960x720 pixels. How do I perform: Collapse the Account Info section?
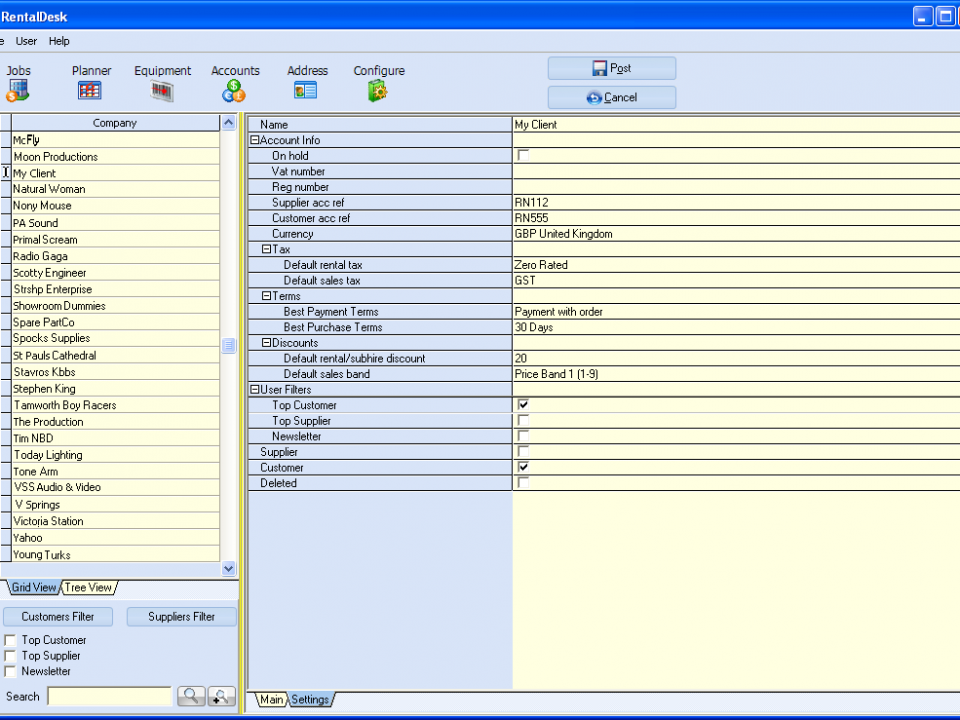coord(255,141)
